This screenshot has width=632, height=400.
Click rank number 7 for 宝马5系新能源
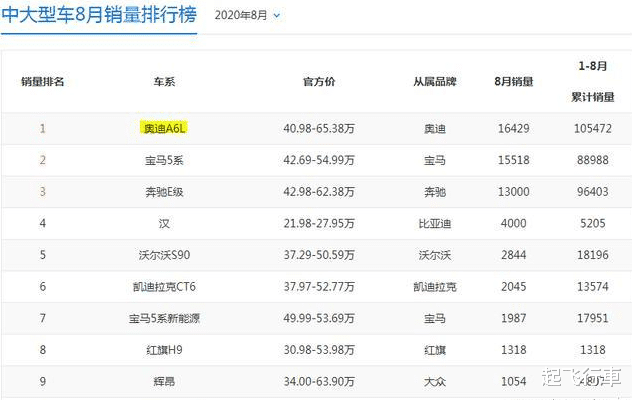(x=42, y=319)
